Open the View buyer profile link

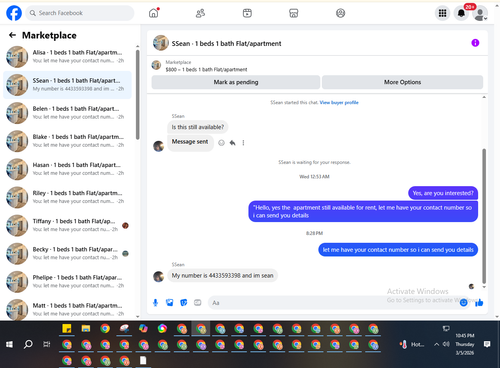click(x=339, y=102)
